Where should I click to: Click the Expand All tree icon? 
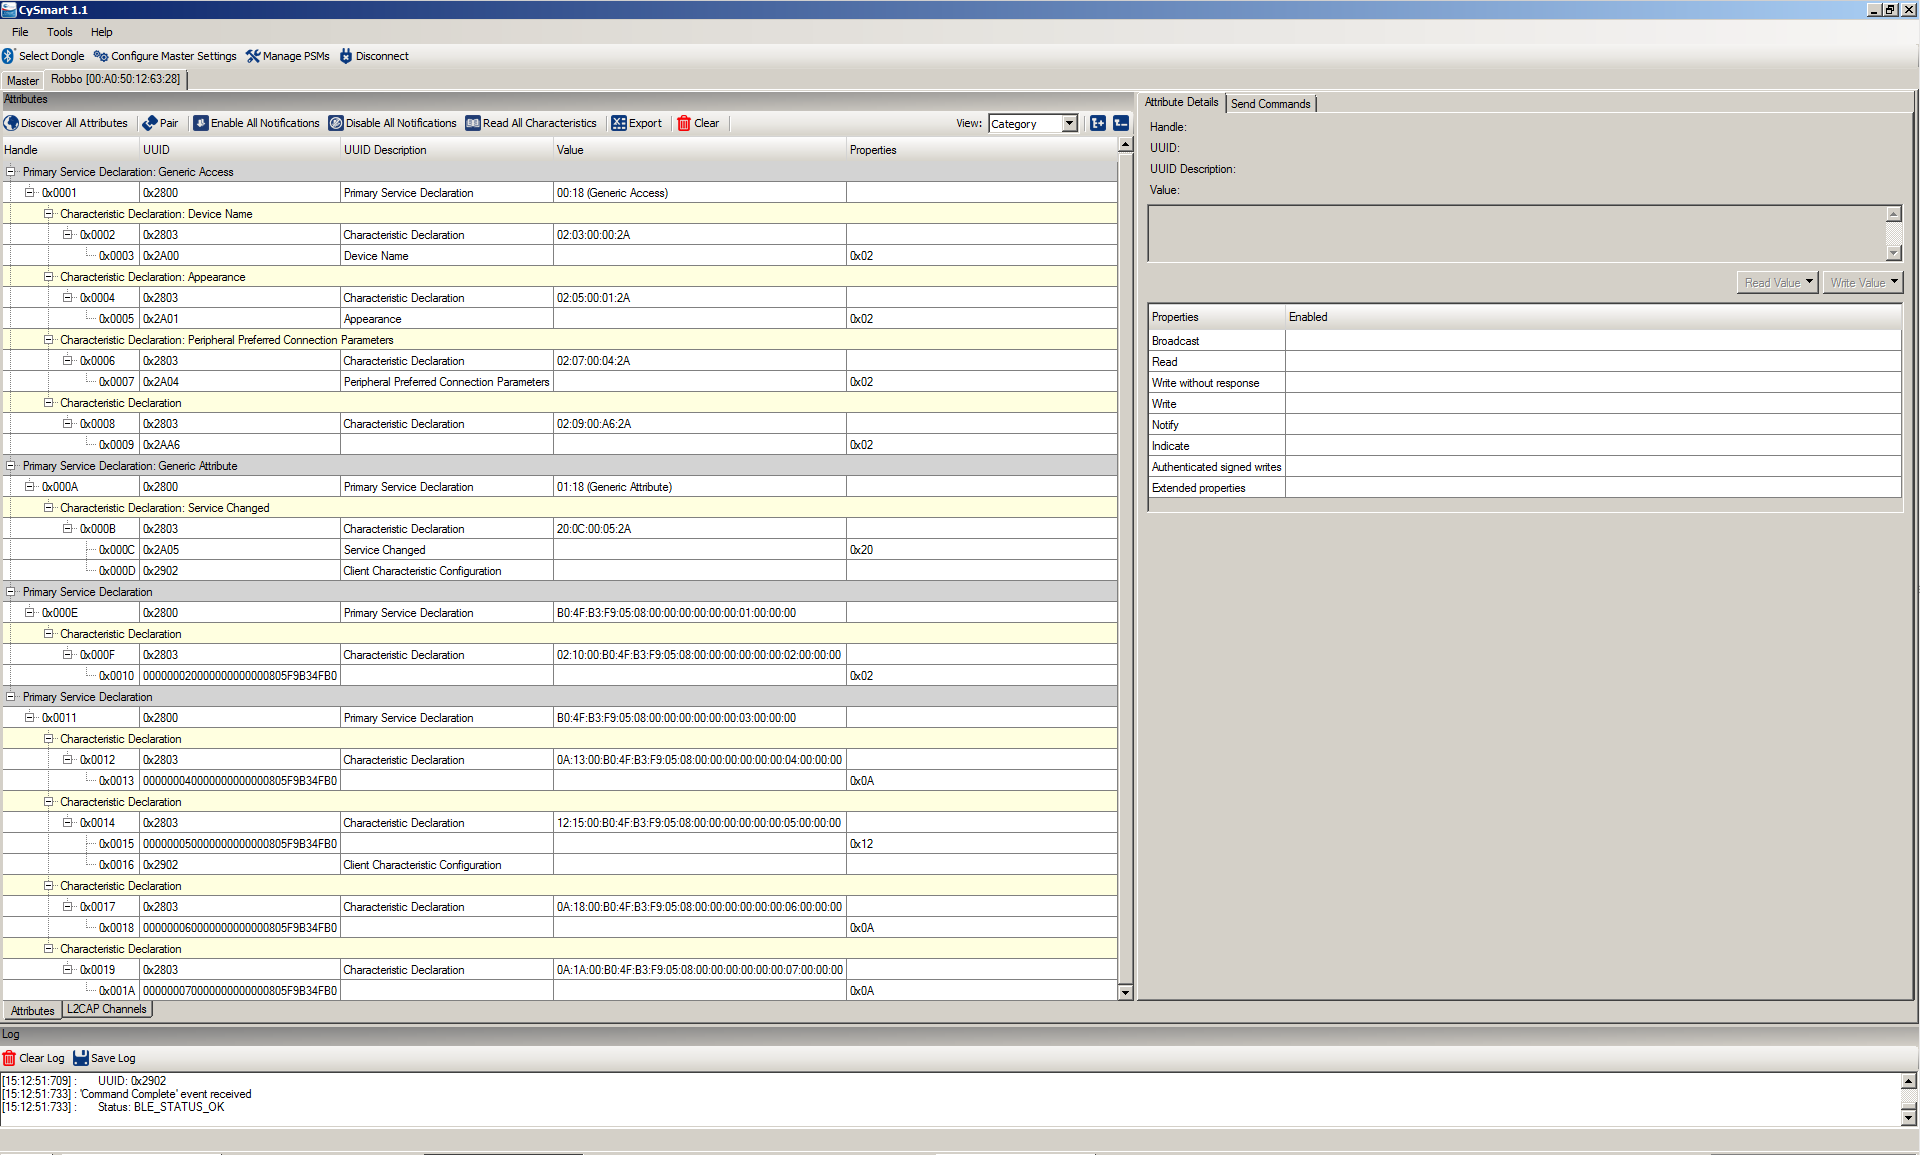pos(1098,123)
